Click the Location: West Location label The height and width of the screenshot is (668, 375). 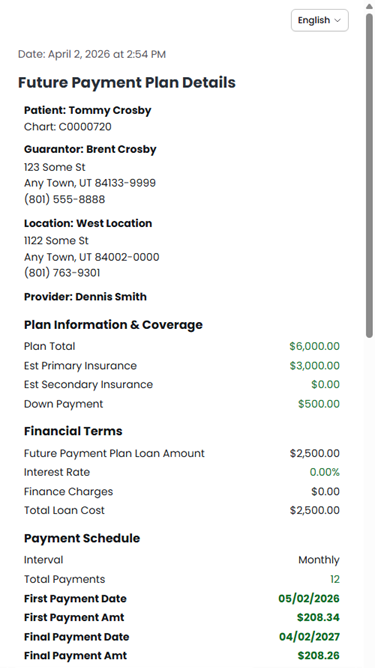click(x=88, y=223)
